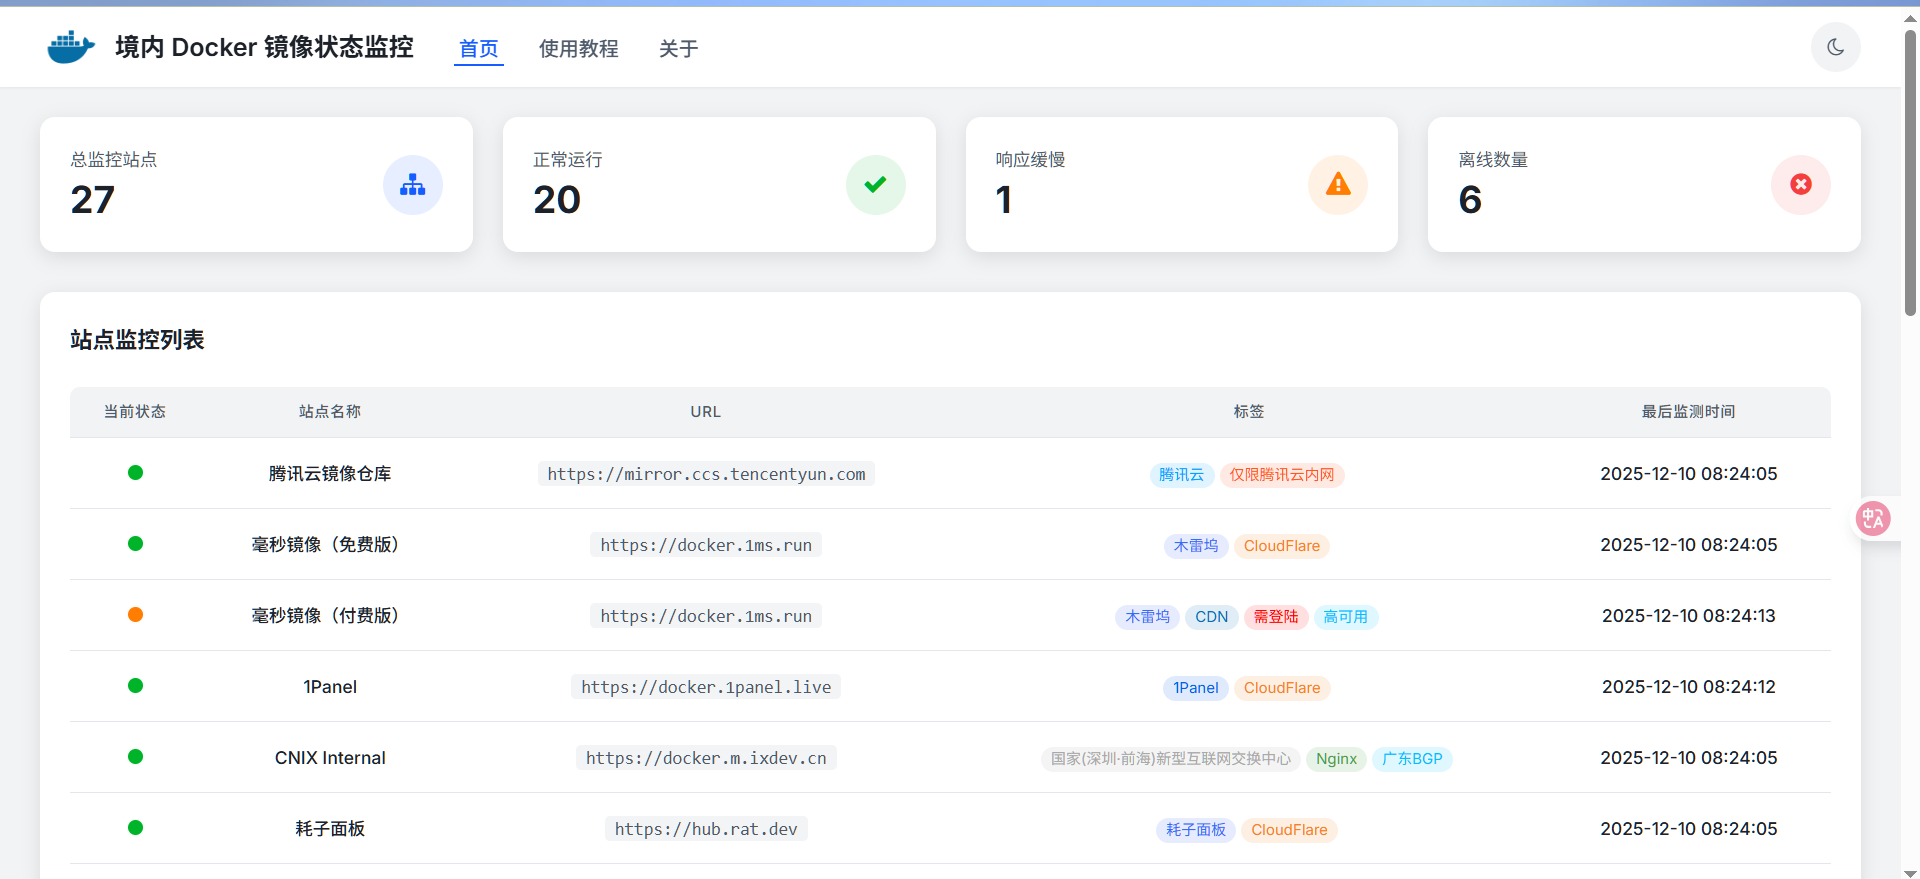Open docker.1ms.run URL in 付费版 row
Image resolution: width=1920 pixels, height=879 pixels.
706,616
